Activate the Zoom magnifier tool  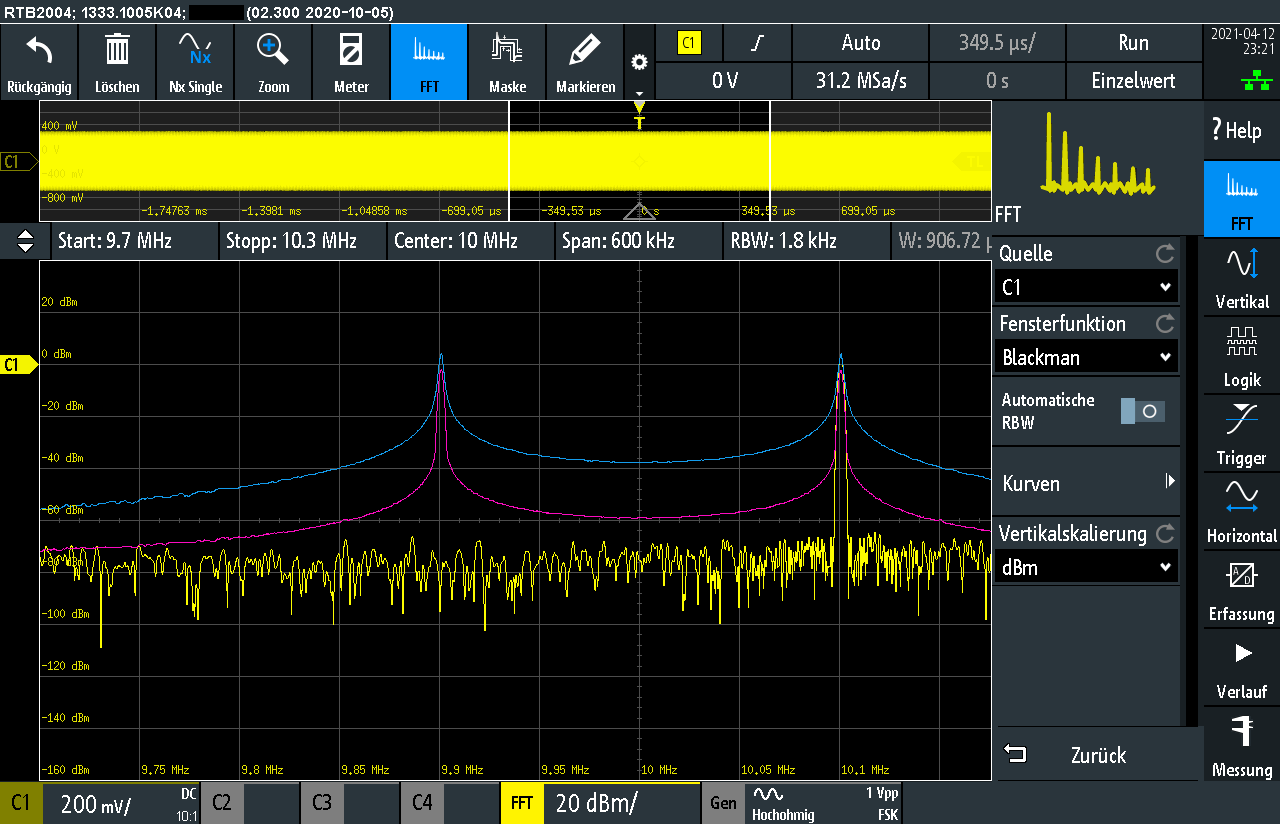point(273,61)
